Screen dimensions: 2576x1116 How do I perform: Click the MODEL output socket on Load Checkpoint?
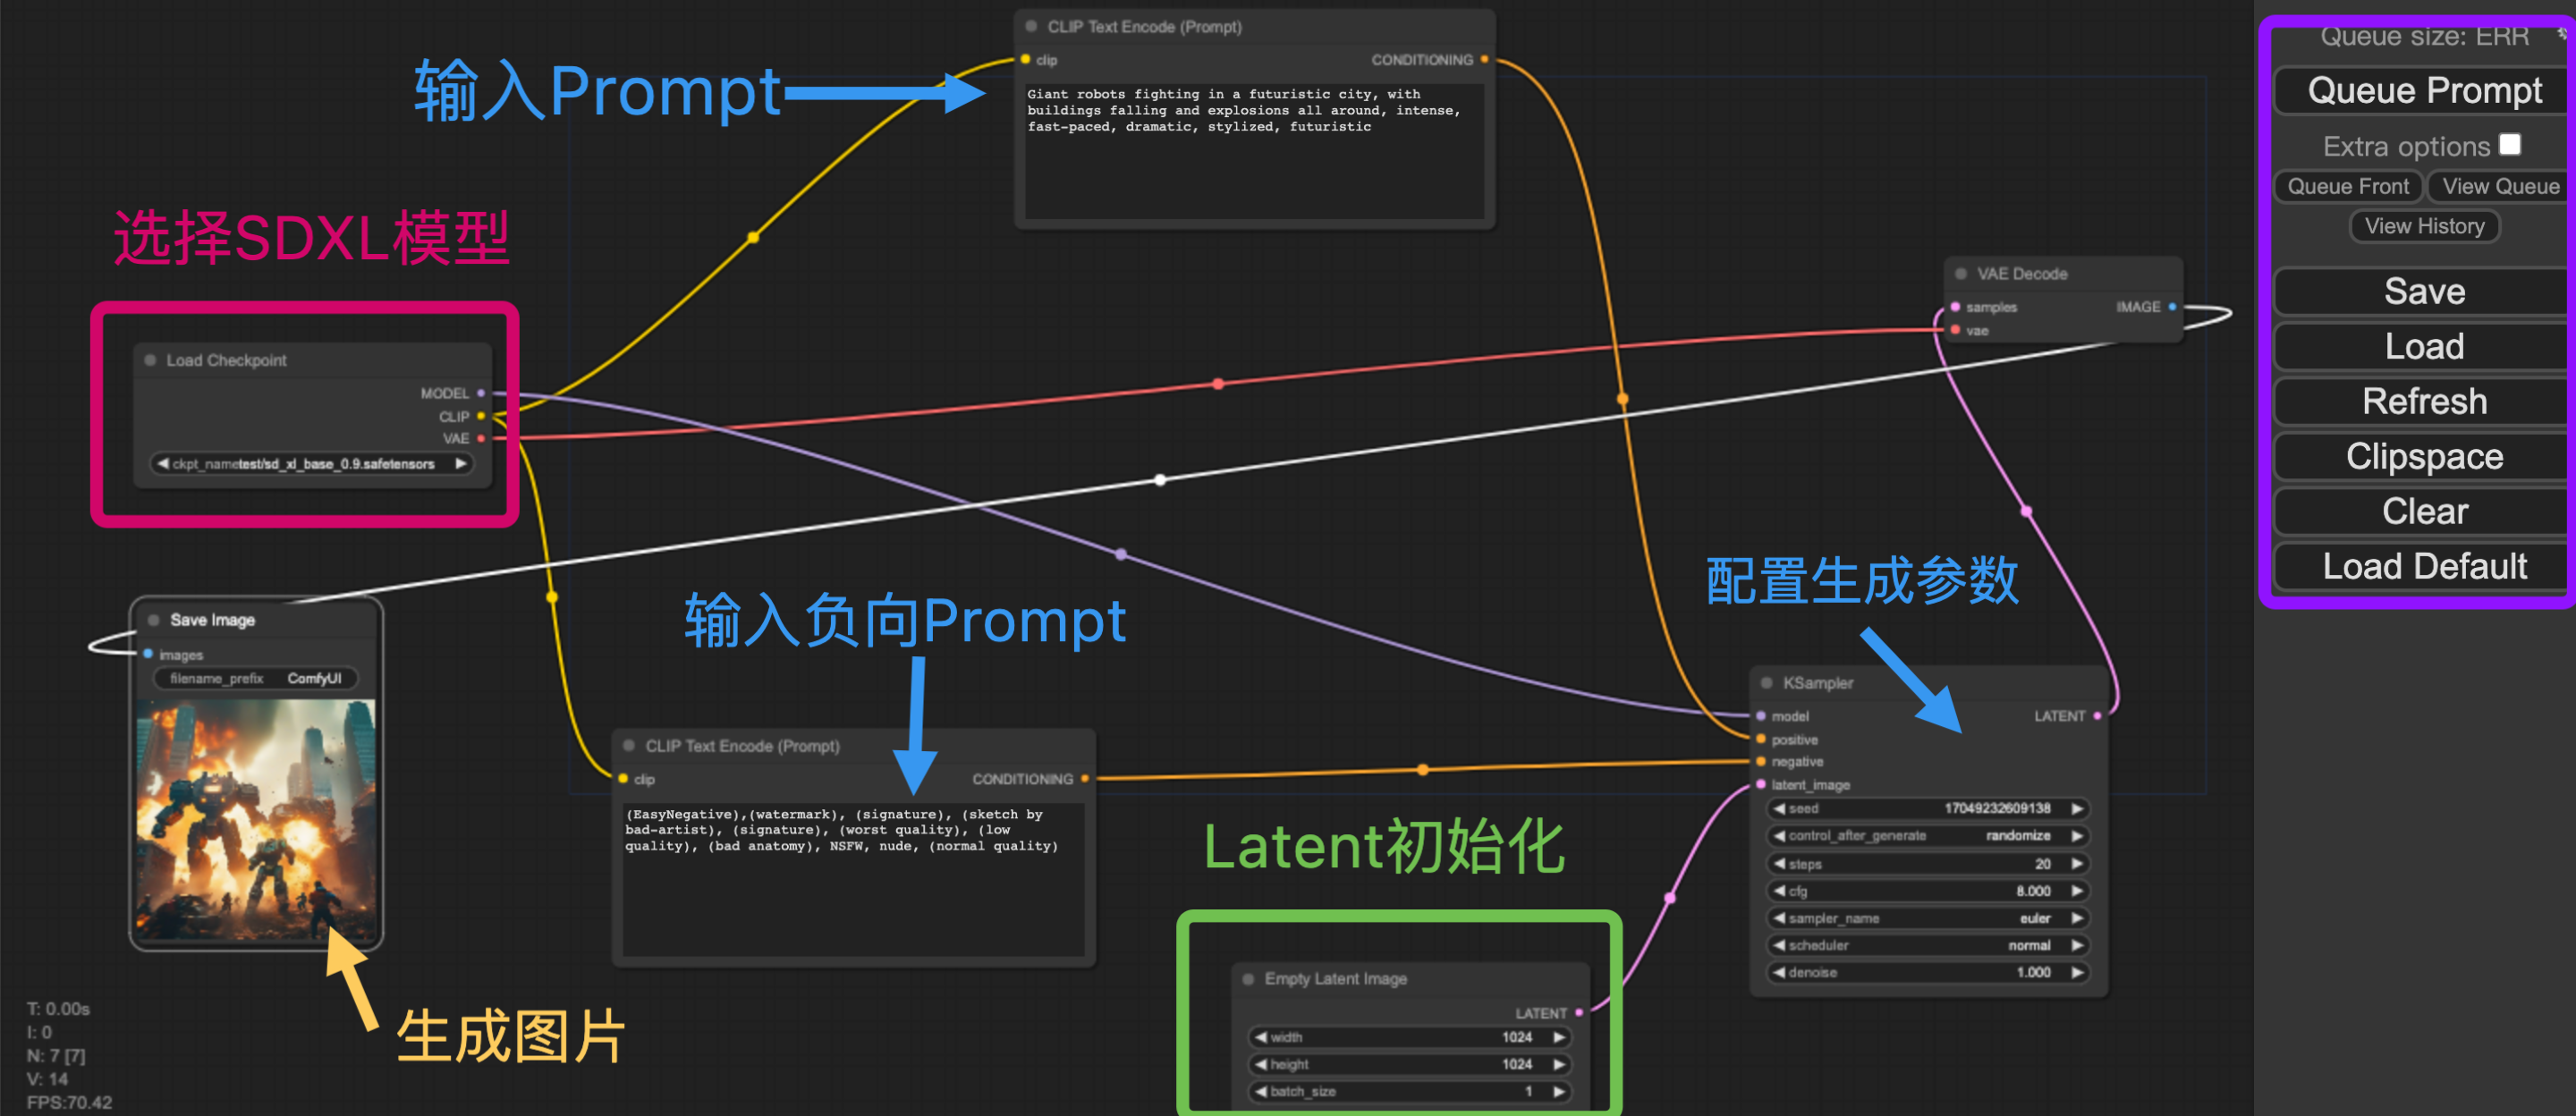click(x=481, y=393)
